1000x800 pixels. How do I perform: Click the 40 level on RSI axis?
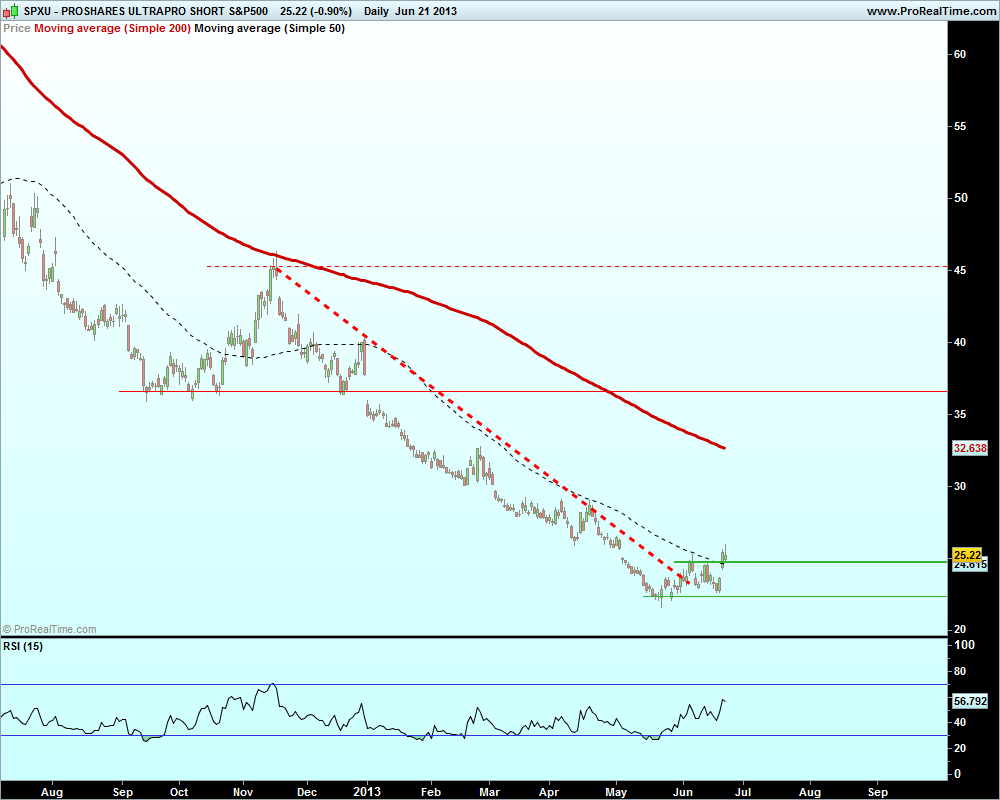pyautogui.click(x=959, y=722)
